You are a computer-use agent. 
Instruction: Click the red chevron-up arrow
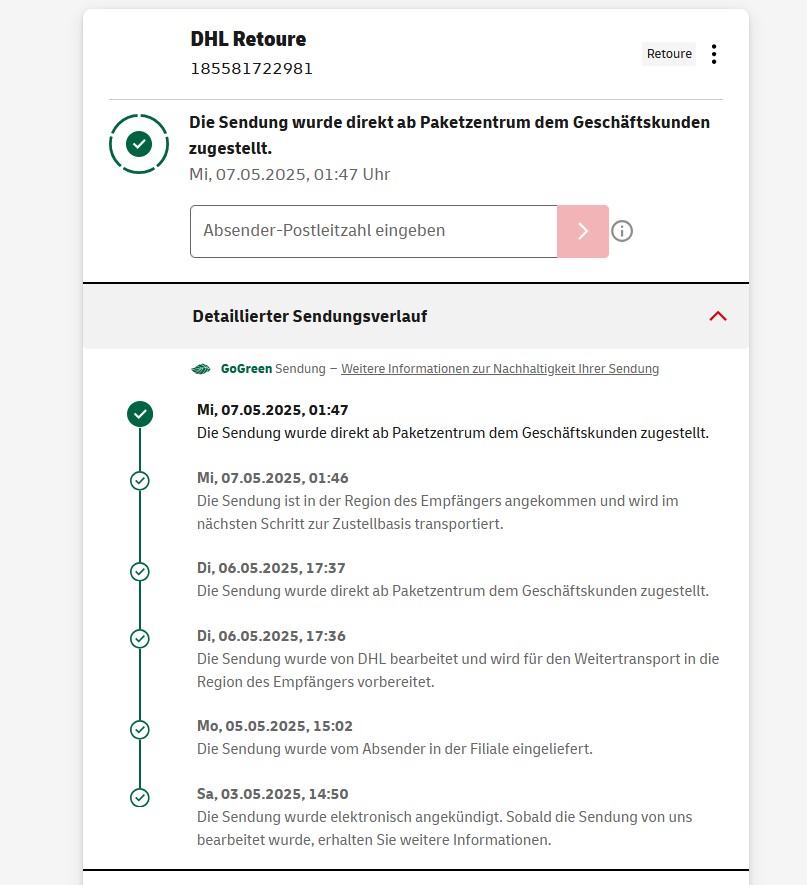(x=718, y=316)
